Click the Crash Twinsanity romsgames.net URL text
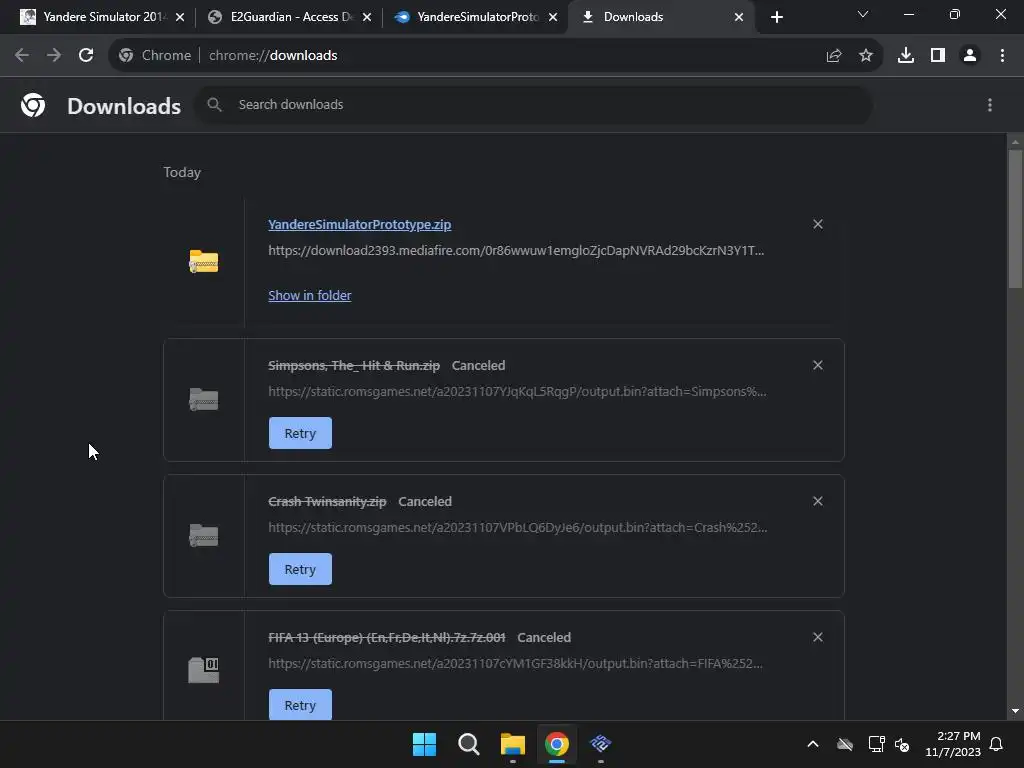The image size is (1024, 768). point(518,527)
